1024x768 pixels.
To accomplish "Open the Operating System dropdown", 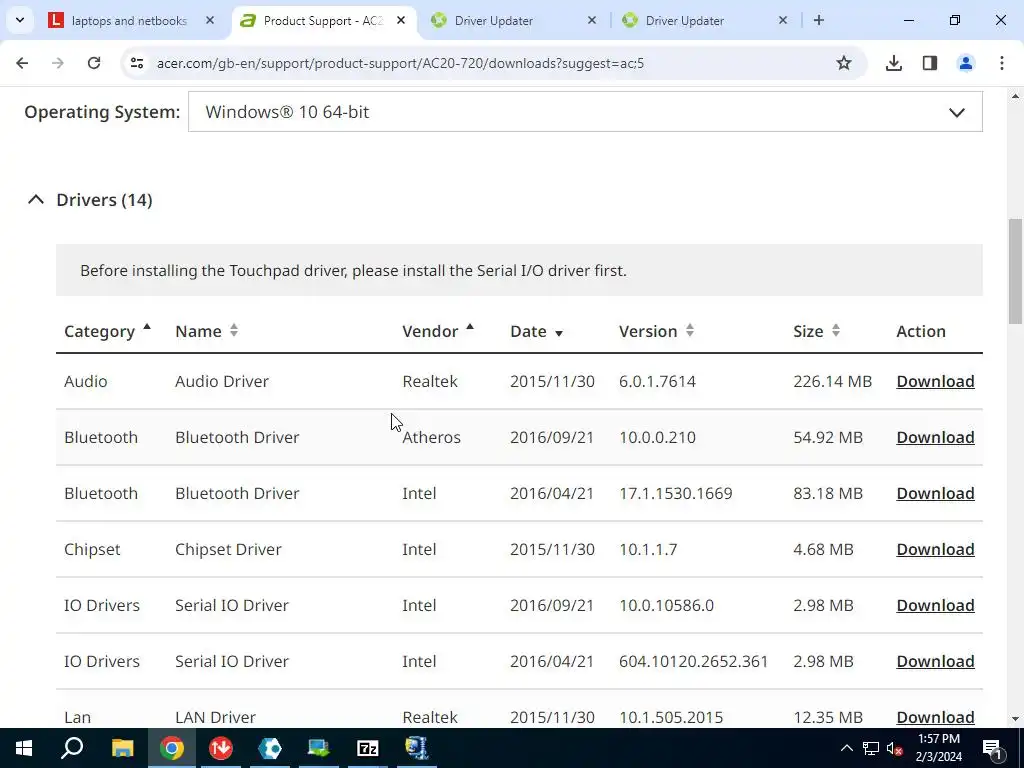I will [585, 112].
